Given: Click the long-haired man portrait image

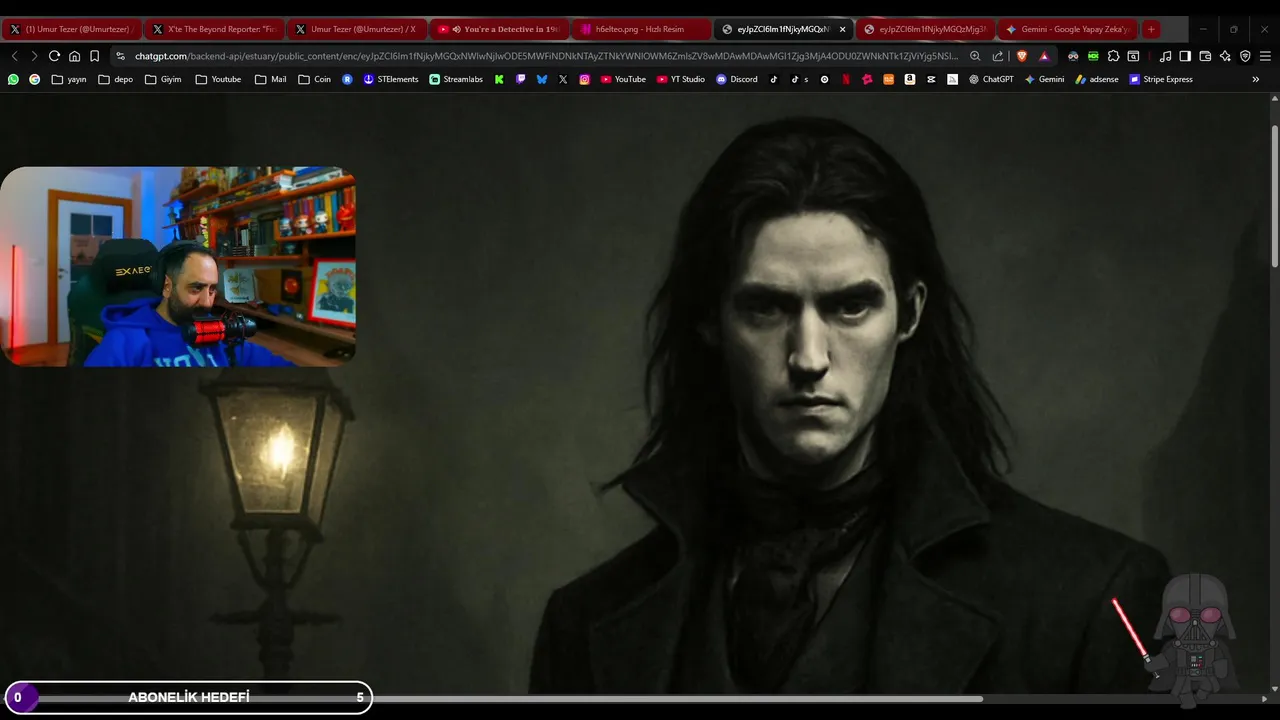Looking at the screenshot, I should point(634,392).
